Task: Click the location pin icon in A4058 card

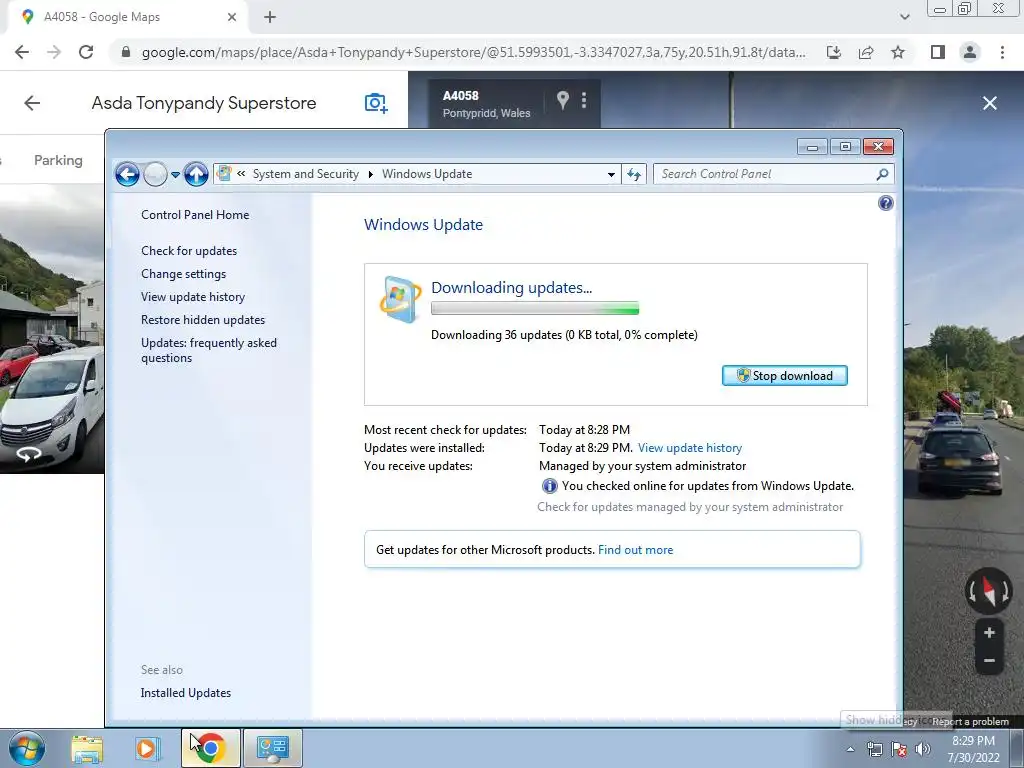Action: [562, 100]
